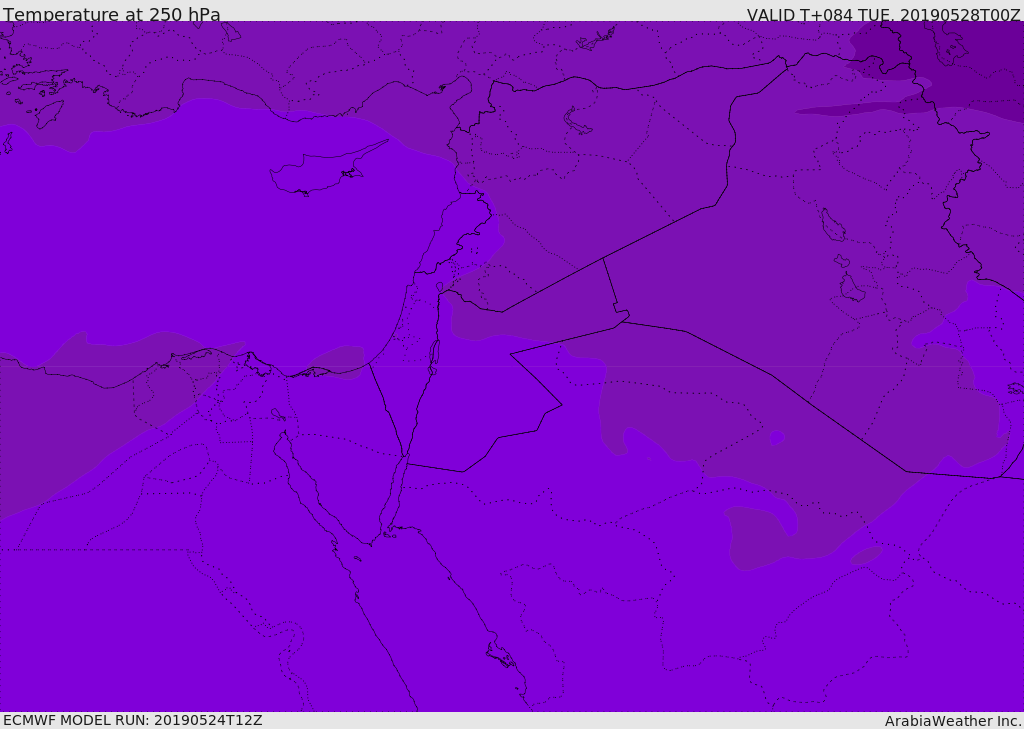Click the 'VALID T+084 TUE. 20190528T00Z' label
The image size is (1024, 729).
884,15
